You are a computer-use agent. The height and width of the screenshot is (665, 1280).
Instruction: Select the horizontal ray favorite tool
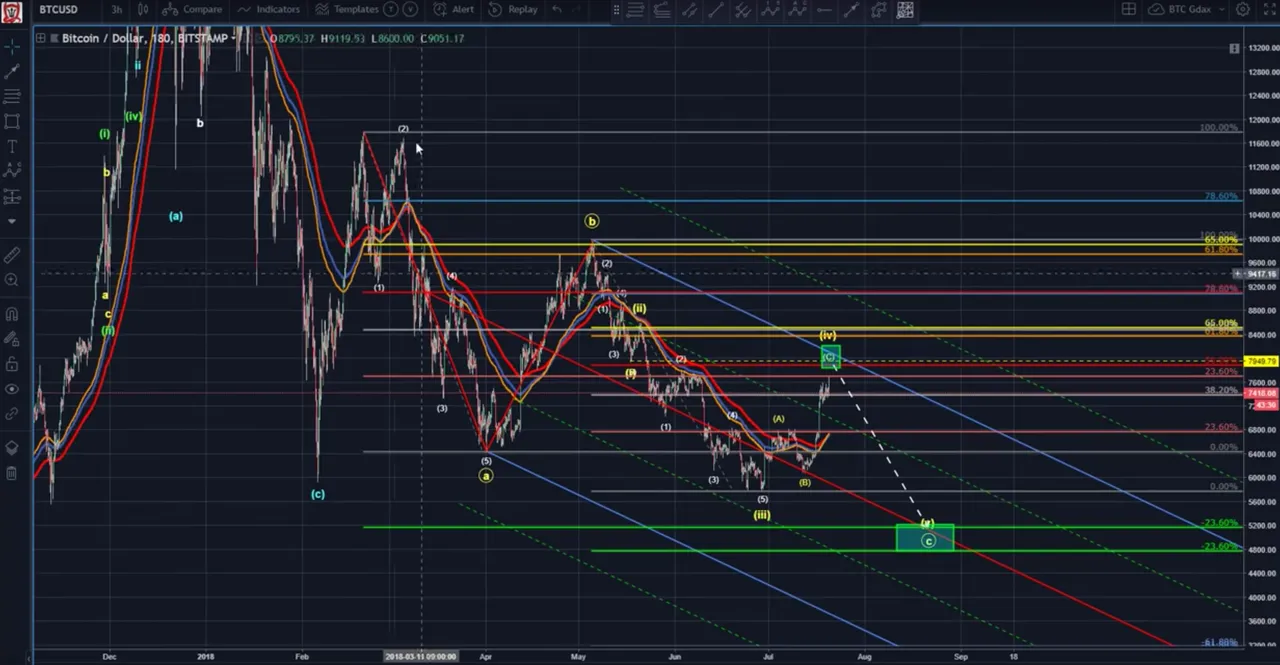824,10
